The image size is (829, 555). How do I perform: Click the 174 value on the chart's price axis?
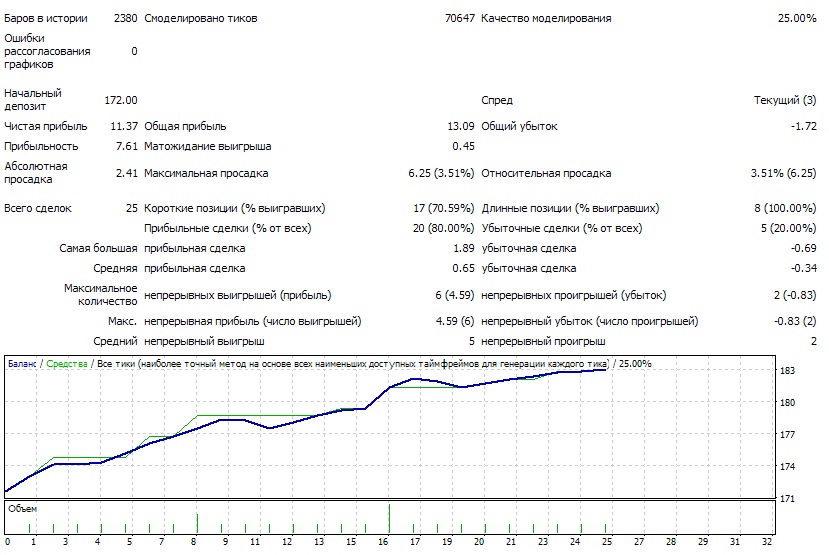tap(787, 467)
